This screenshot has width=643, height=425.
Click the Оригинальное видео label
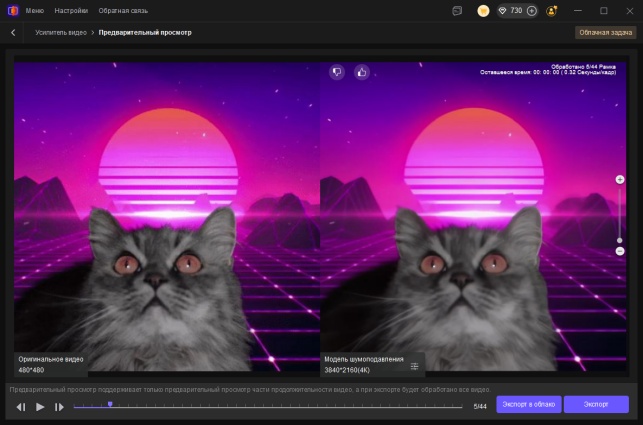coord(51,359)
